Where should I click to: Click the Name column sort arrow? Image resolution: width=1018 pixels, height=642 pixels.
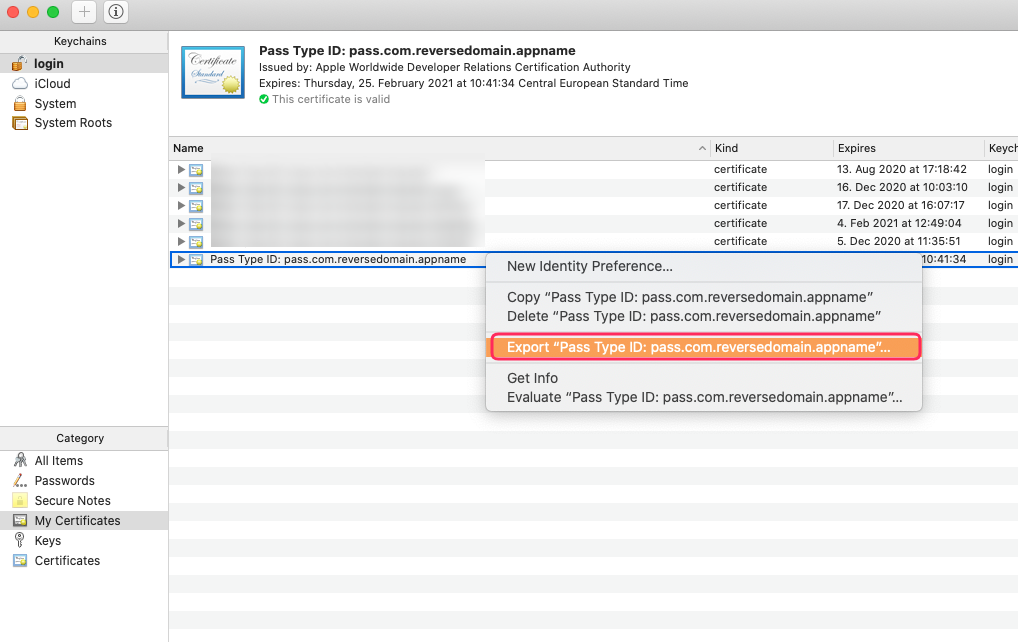click(702, 149)
